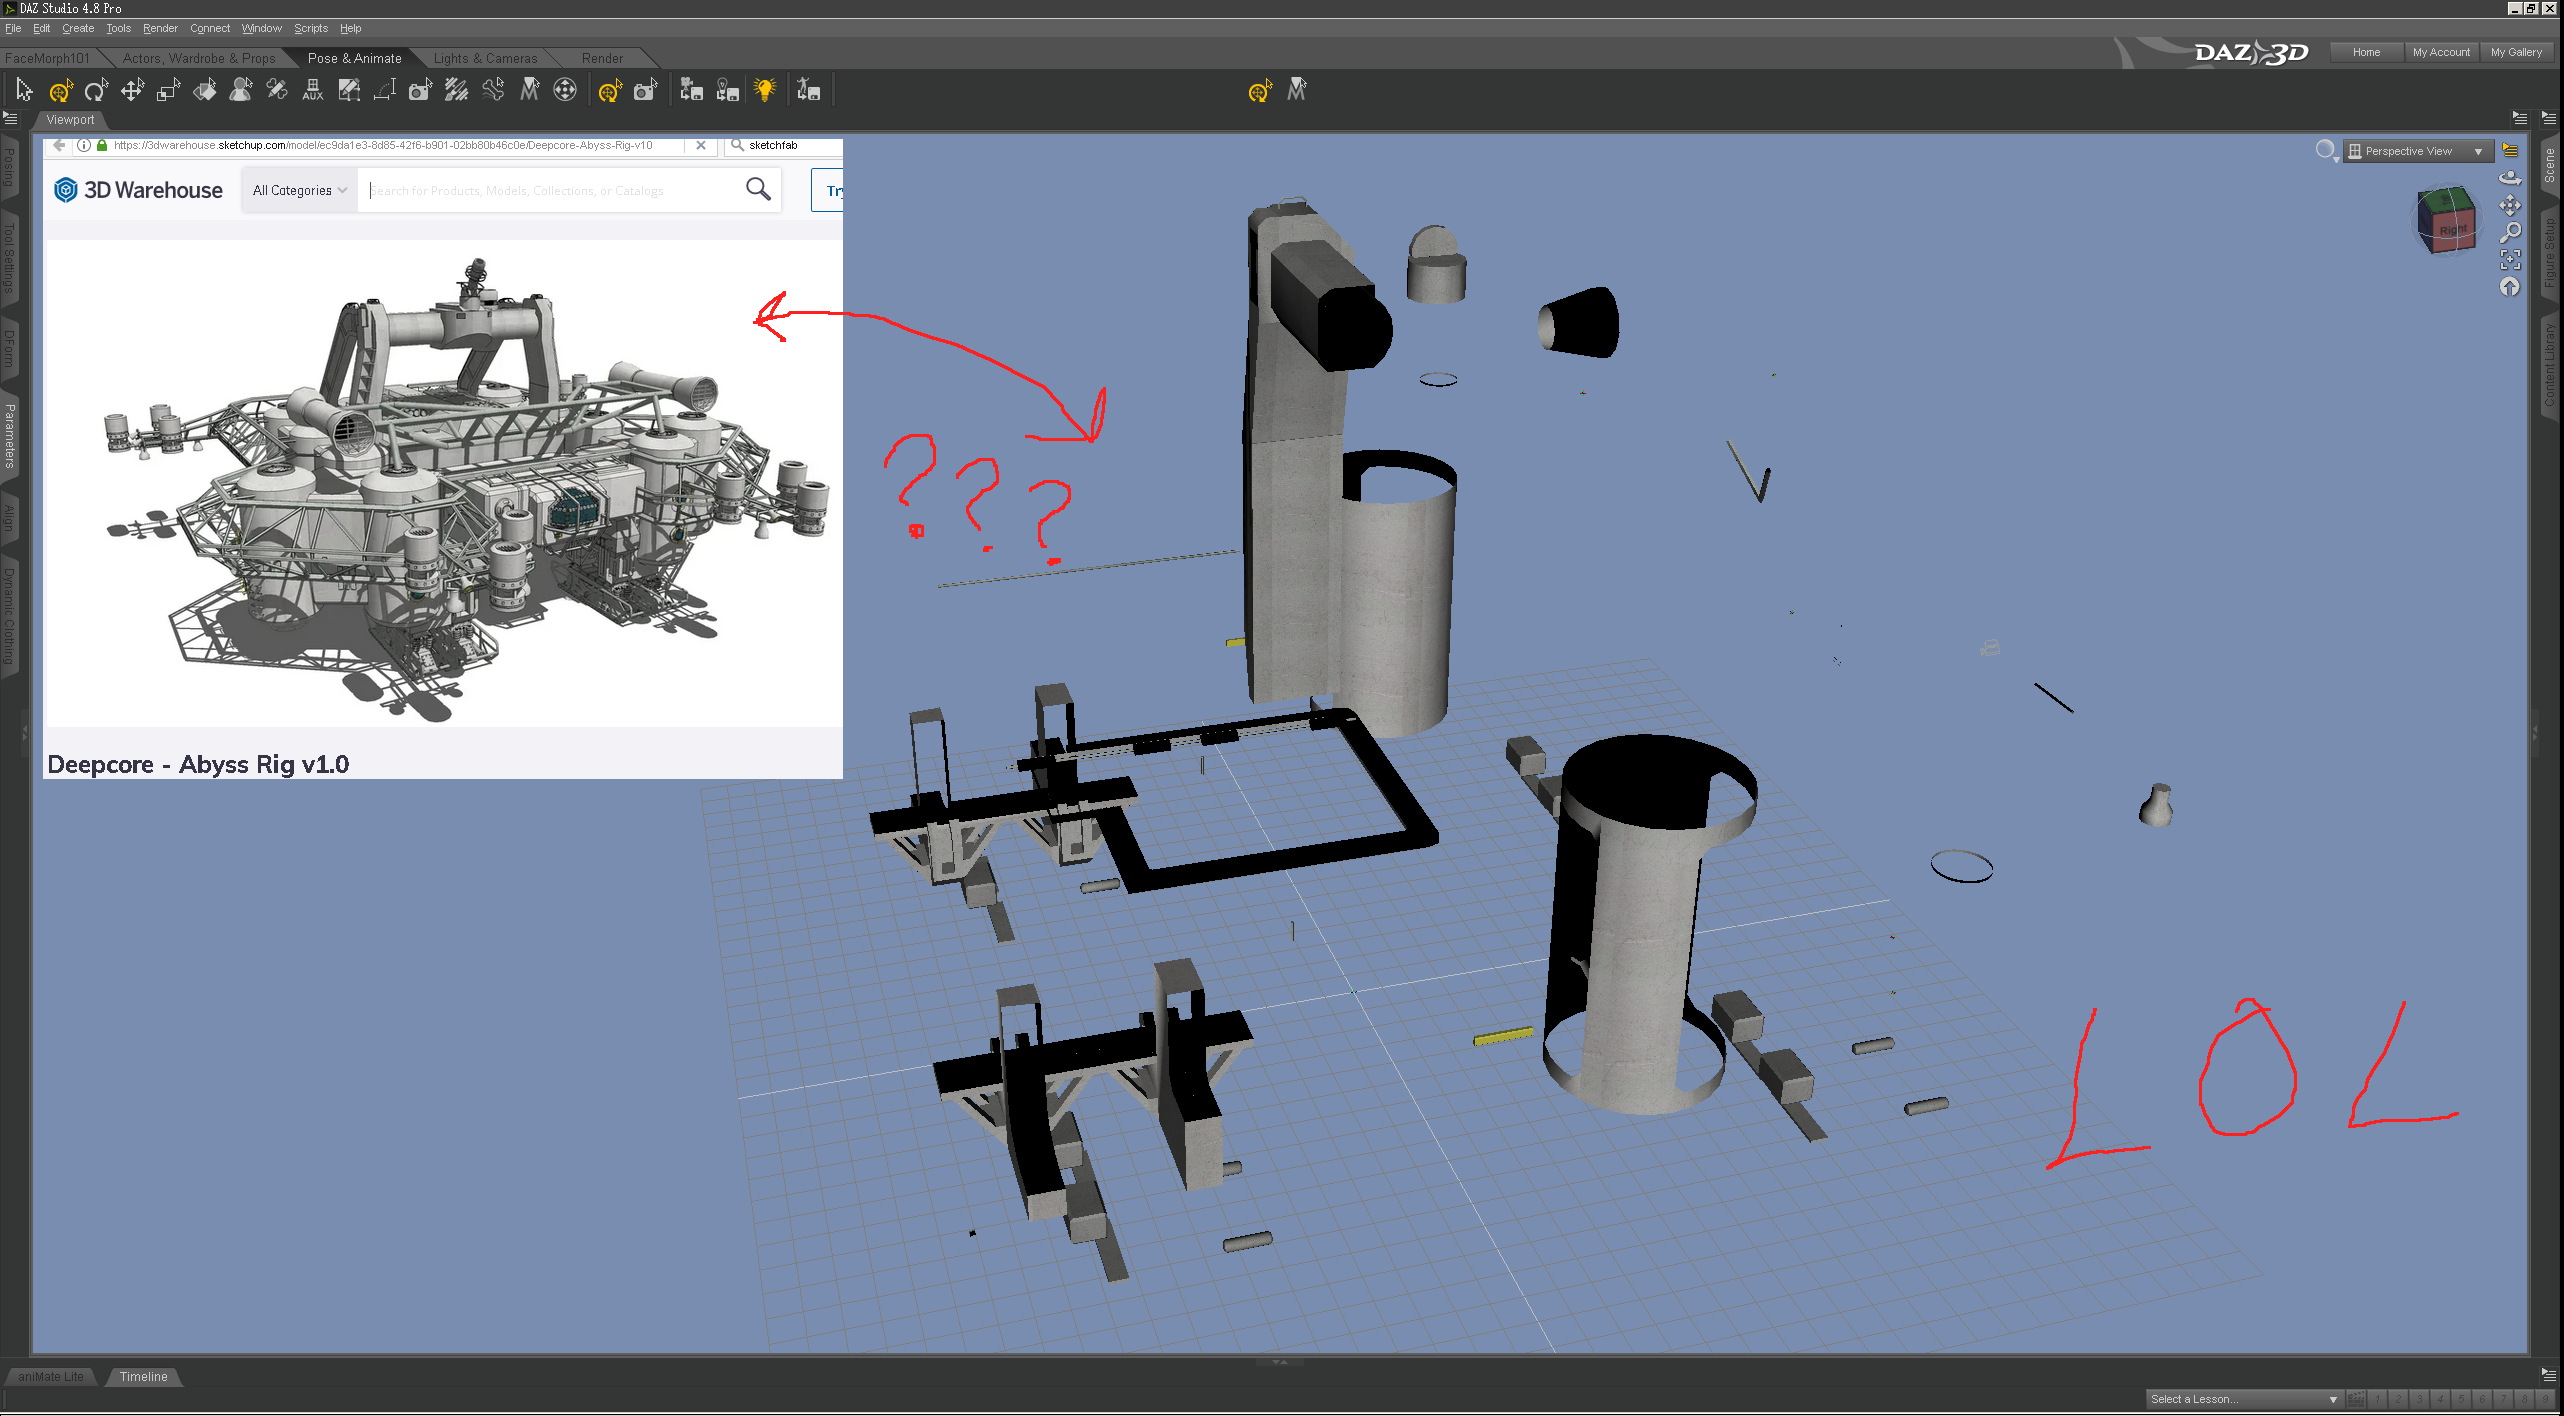
Task: Click the reset view home icon
Action: point(2510,288)
